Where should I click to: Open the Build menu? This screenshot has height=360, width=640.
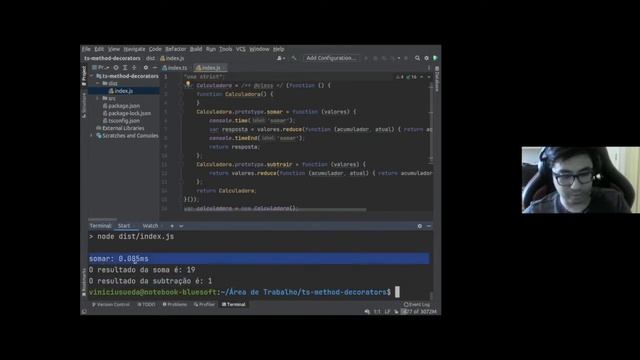click(196, 49)
